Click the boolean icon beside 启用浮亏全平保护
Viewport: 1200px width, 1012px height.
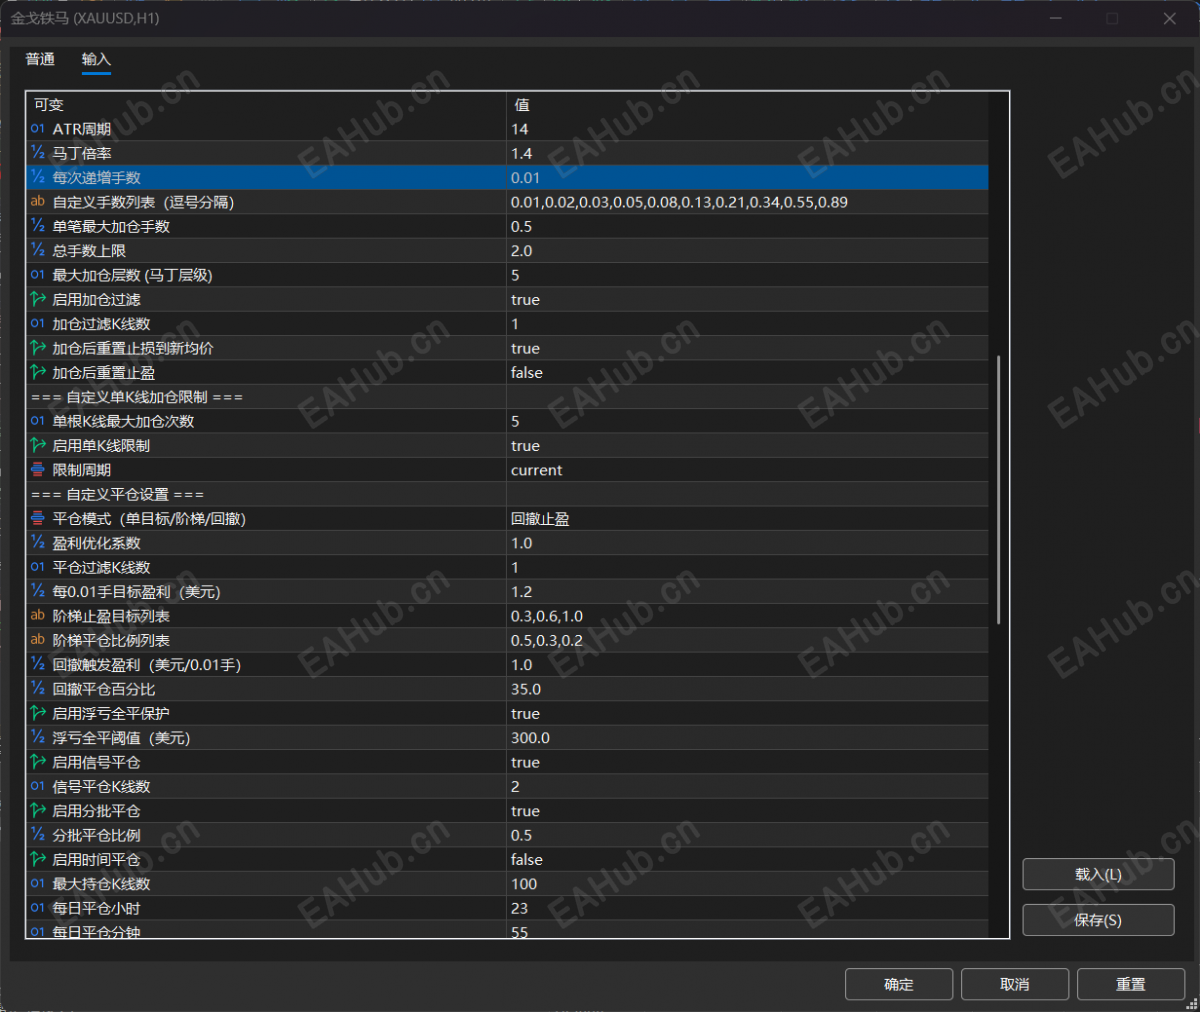pyautogui.click(x=38, y=713)
